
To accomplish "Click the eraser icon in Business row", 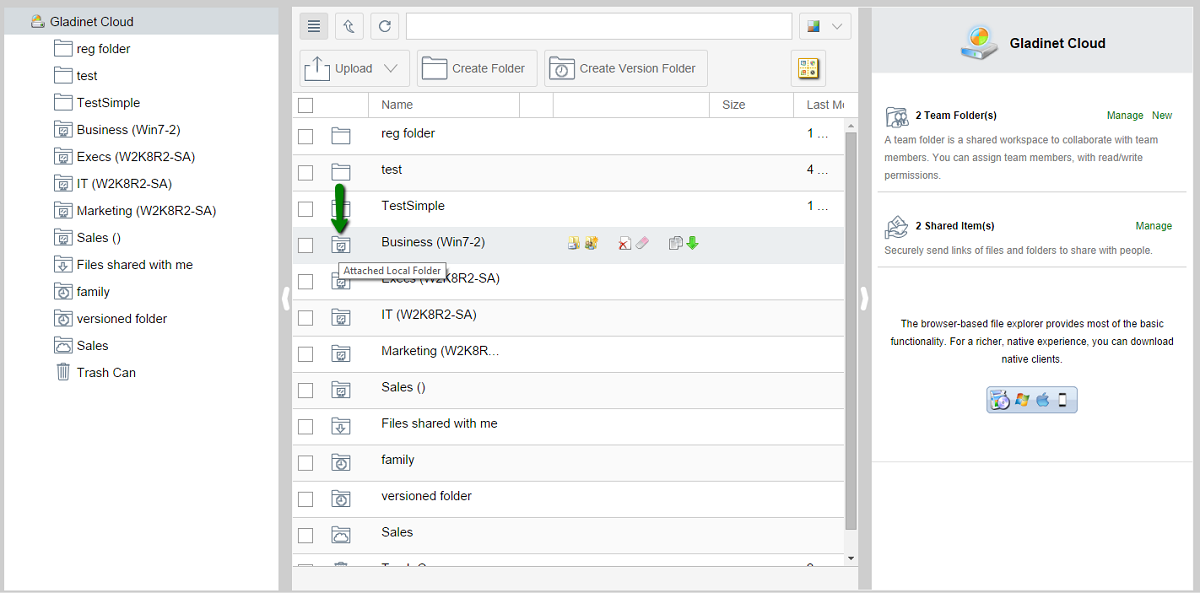I will point(642,243).
